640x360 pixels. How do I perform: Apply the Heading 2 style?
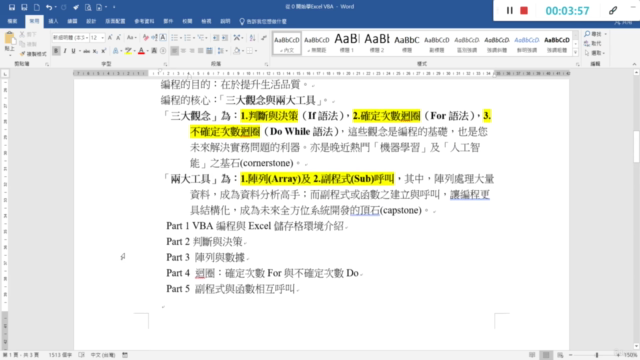[x=377, y=43]
